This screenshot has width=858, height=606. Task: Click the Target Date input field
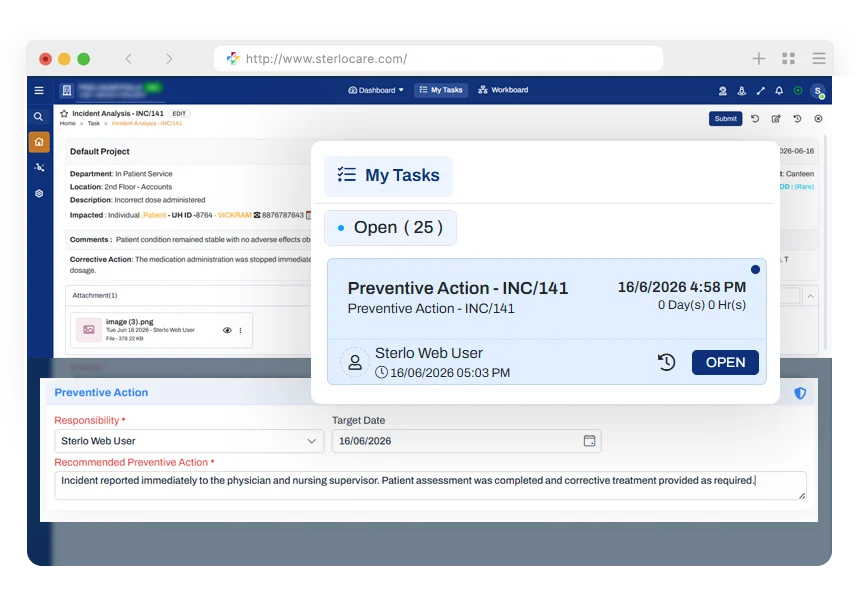coord(466,441)
